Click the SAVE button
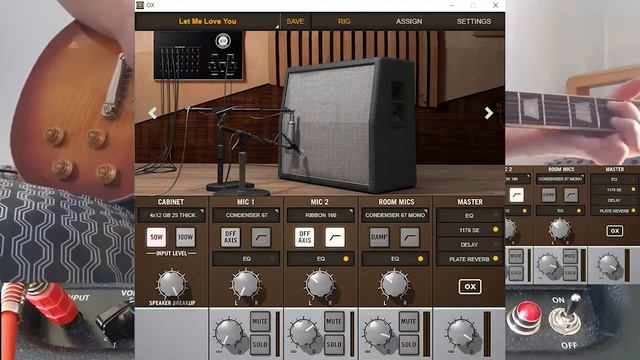This screenshot has width=640, height=360. point(295,21)
